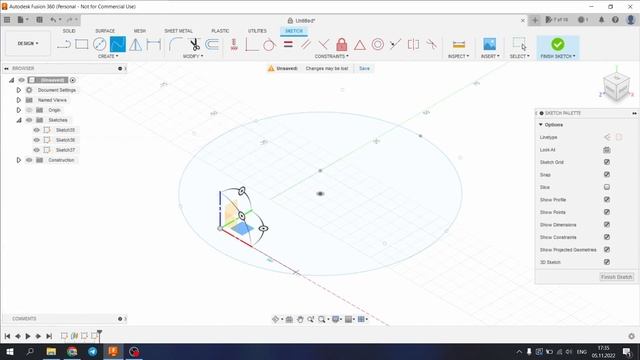
Task: Click the Pan hand tool in navigation bar
Action: 300,319
